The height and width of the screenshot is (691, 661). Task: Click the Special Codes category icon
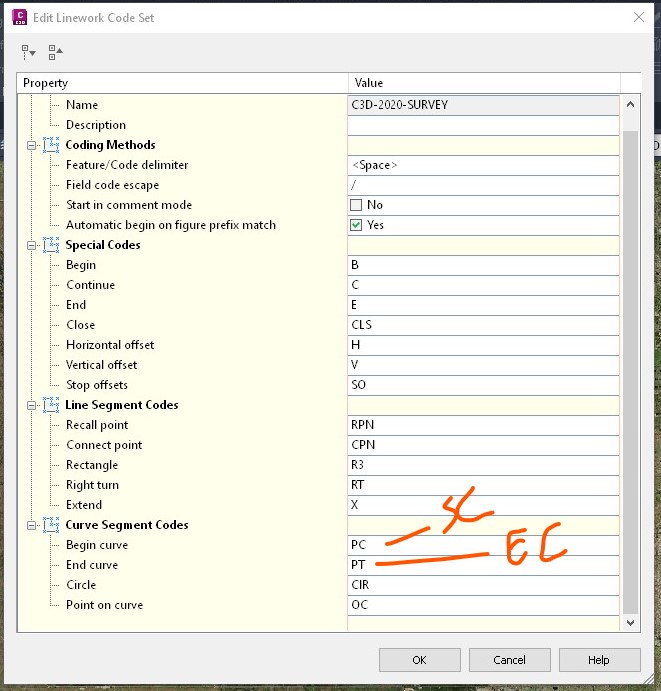tap(51, 245)
